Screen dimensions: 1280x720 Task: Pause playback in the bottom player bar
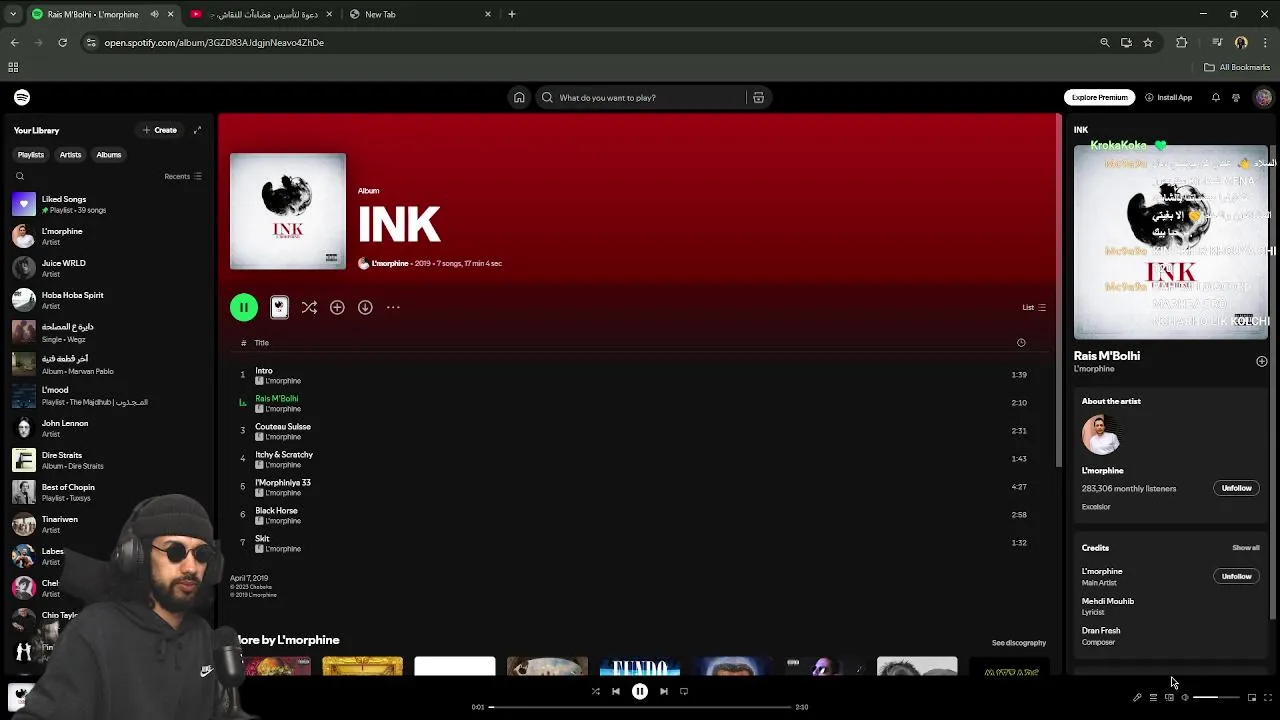tap(640, 691)
